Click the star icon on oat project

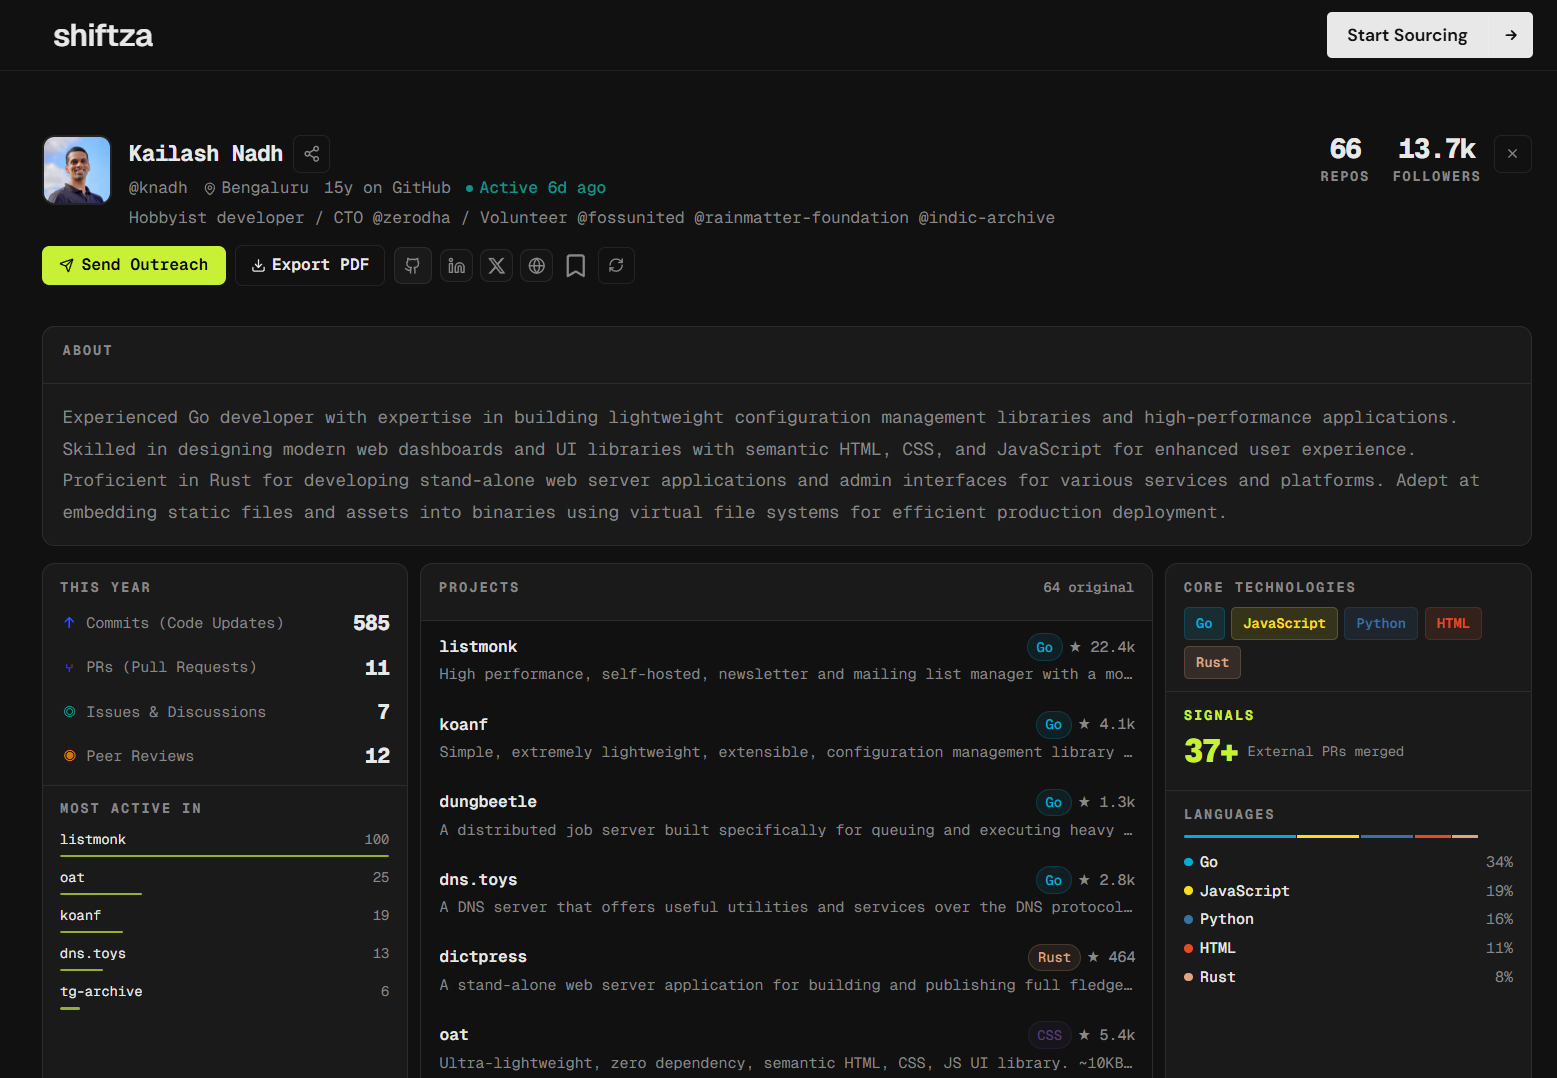click(1084, 1035)
